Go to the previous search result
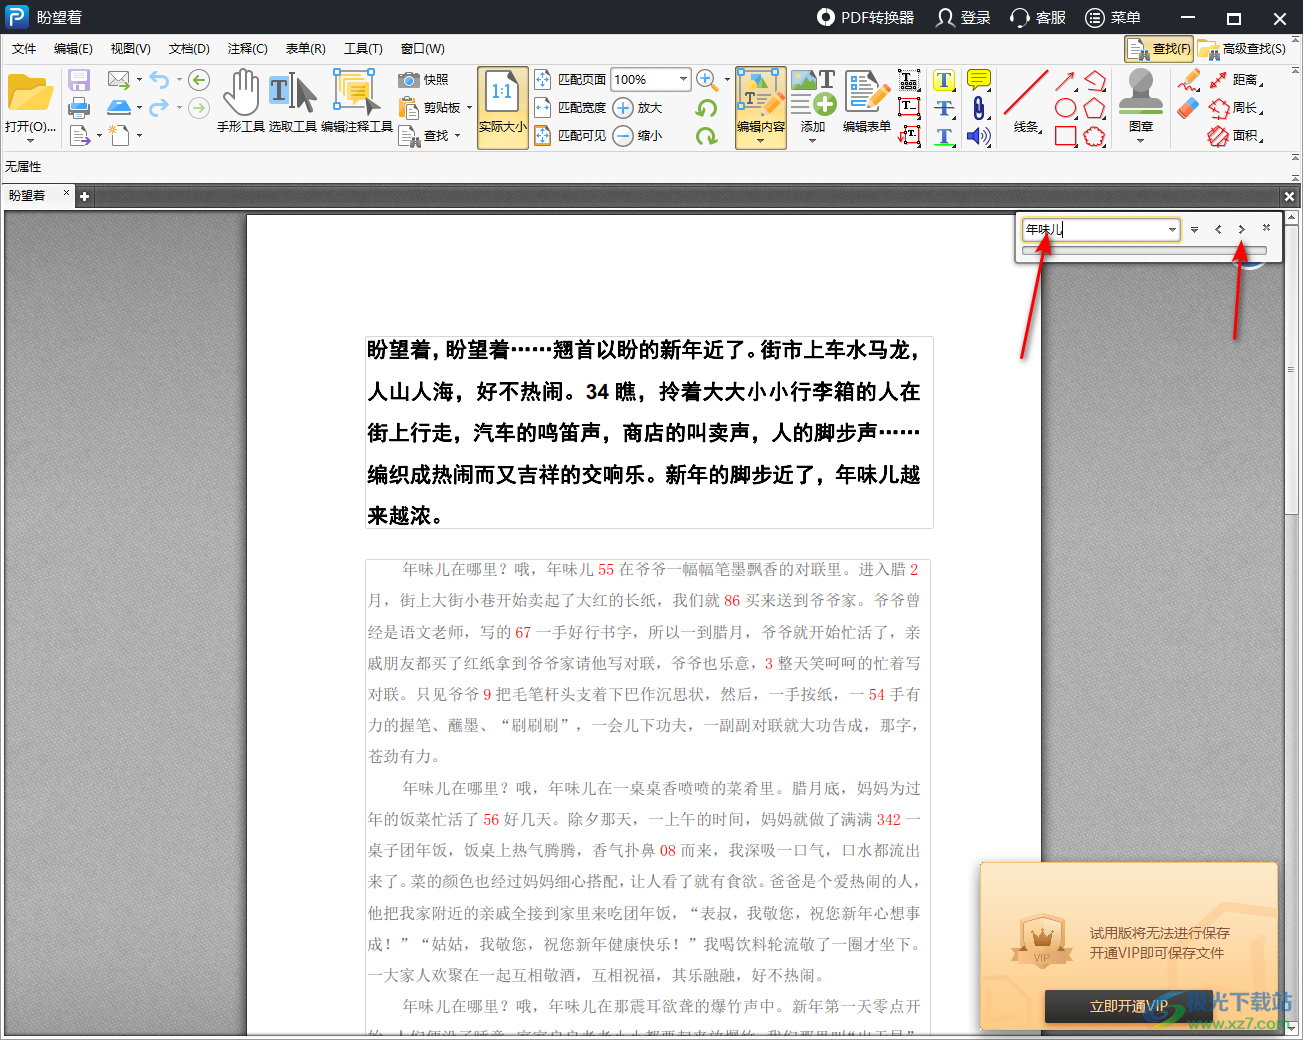This screenshot has height=1040, width=1303. (1218, 230)
